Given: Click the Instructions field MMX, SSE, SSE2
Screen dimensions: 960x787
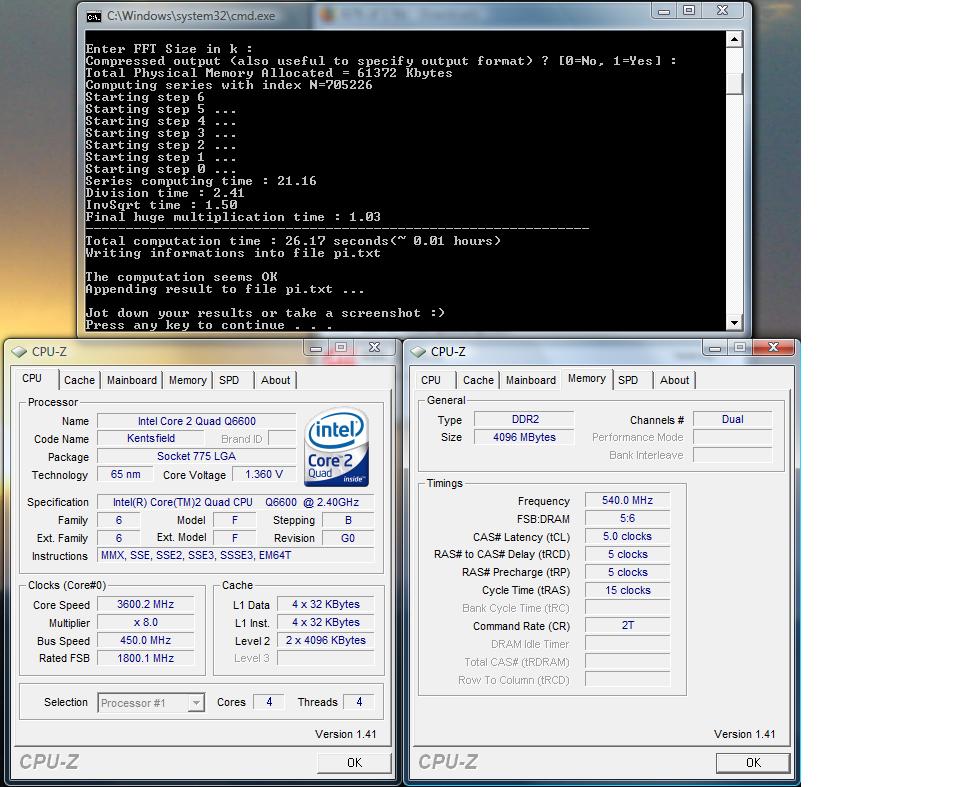Looking at the screenshot, I should tap(236, 555).
